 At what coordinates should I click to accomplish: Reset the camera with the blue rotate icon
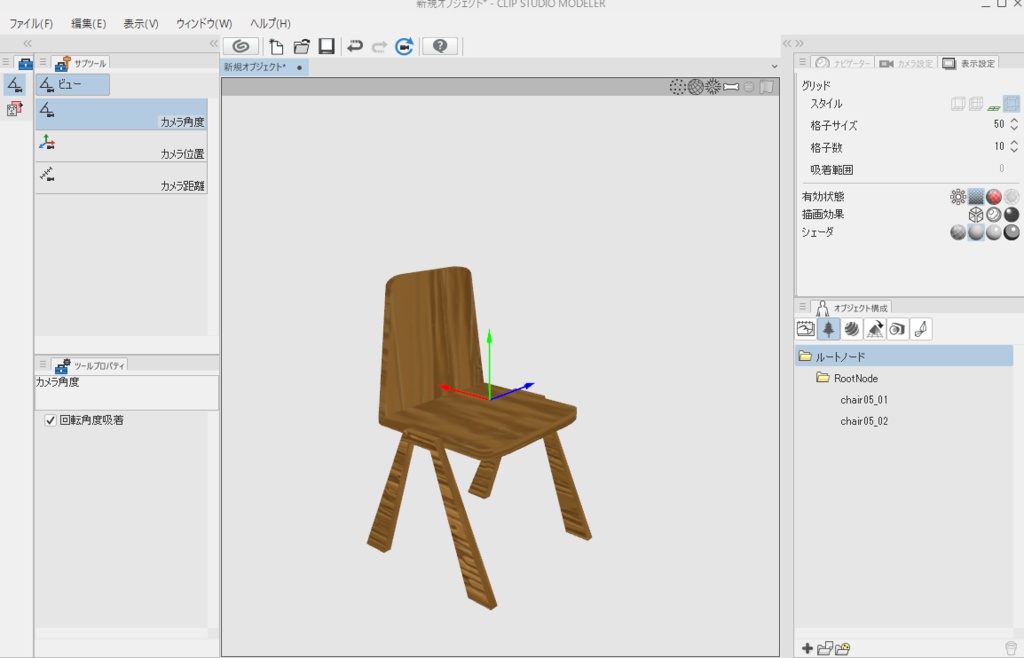[404, 46]
